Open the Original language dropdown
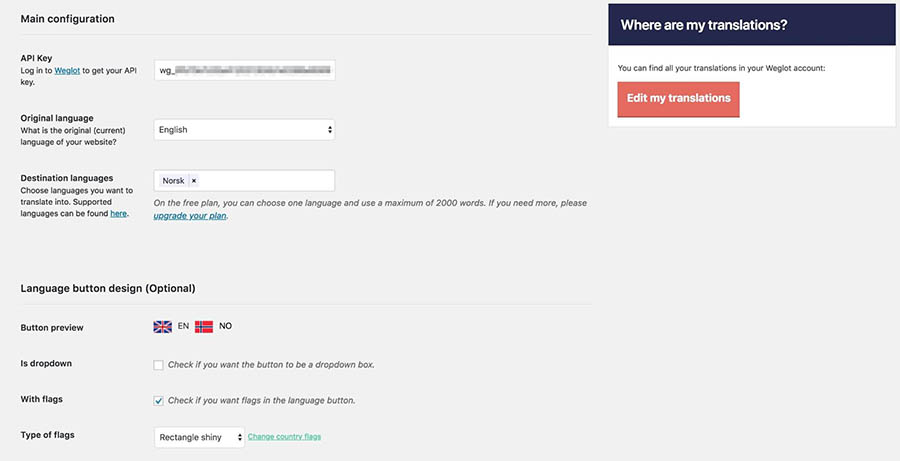Viewport: 900px width, 461px height. point(244,130)
